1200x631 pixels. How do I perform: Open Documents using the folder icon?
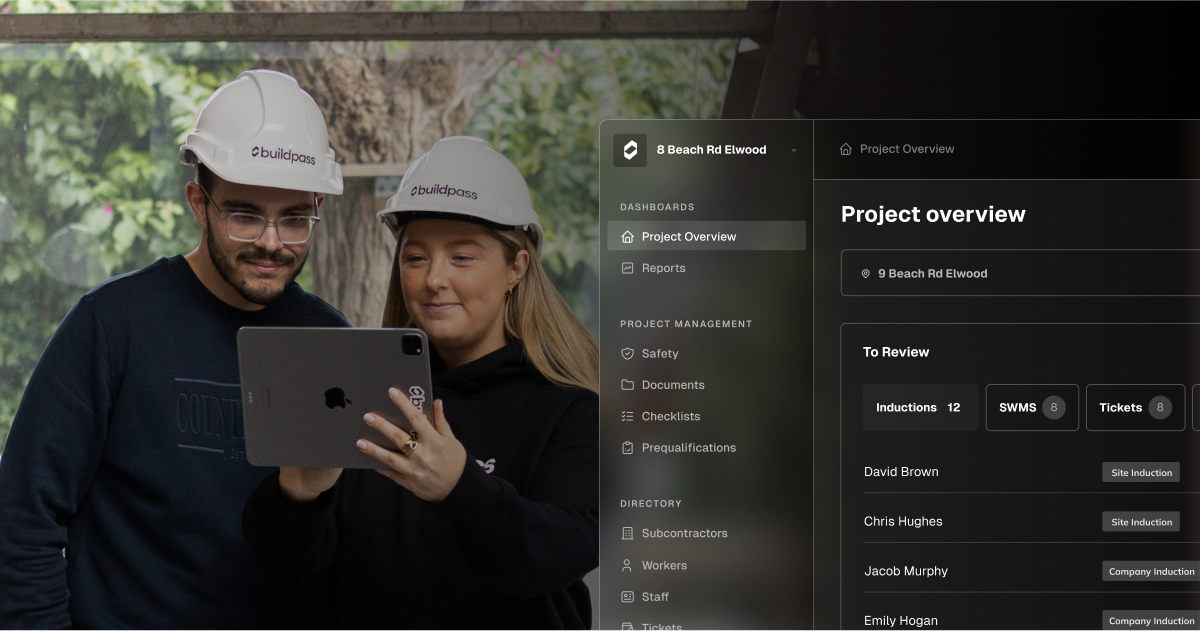pyautogui.click(x=630, y=385)
